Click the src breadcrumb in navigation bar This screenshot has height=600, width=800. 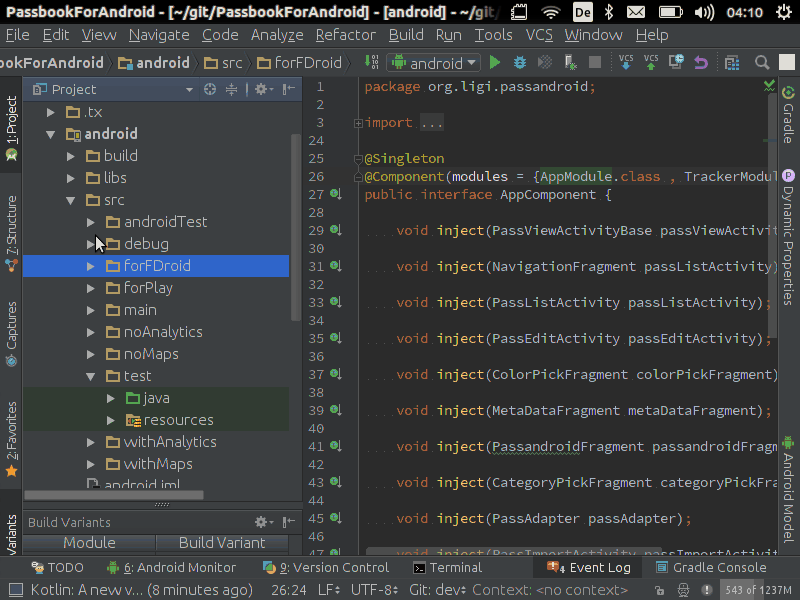coord(223,63)
